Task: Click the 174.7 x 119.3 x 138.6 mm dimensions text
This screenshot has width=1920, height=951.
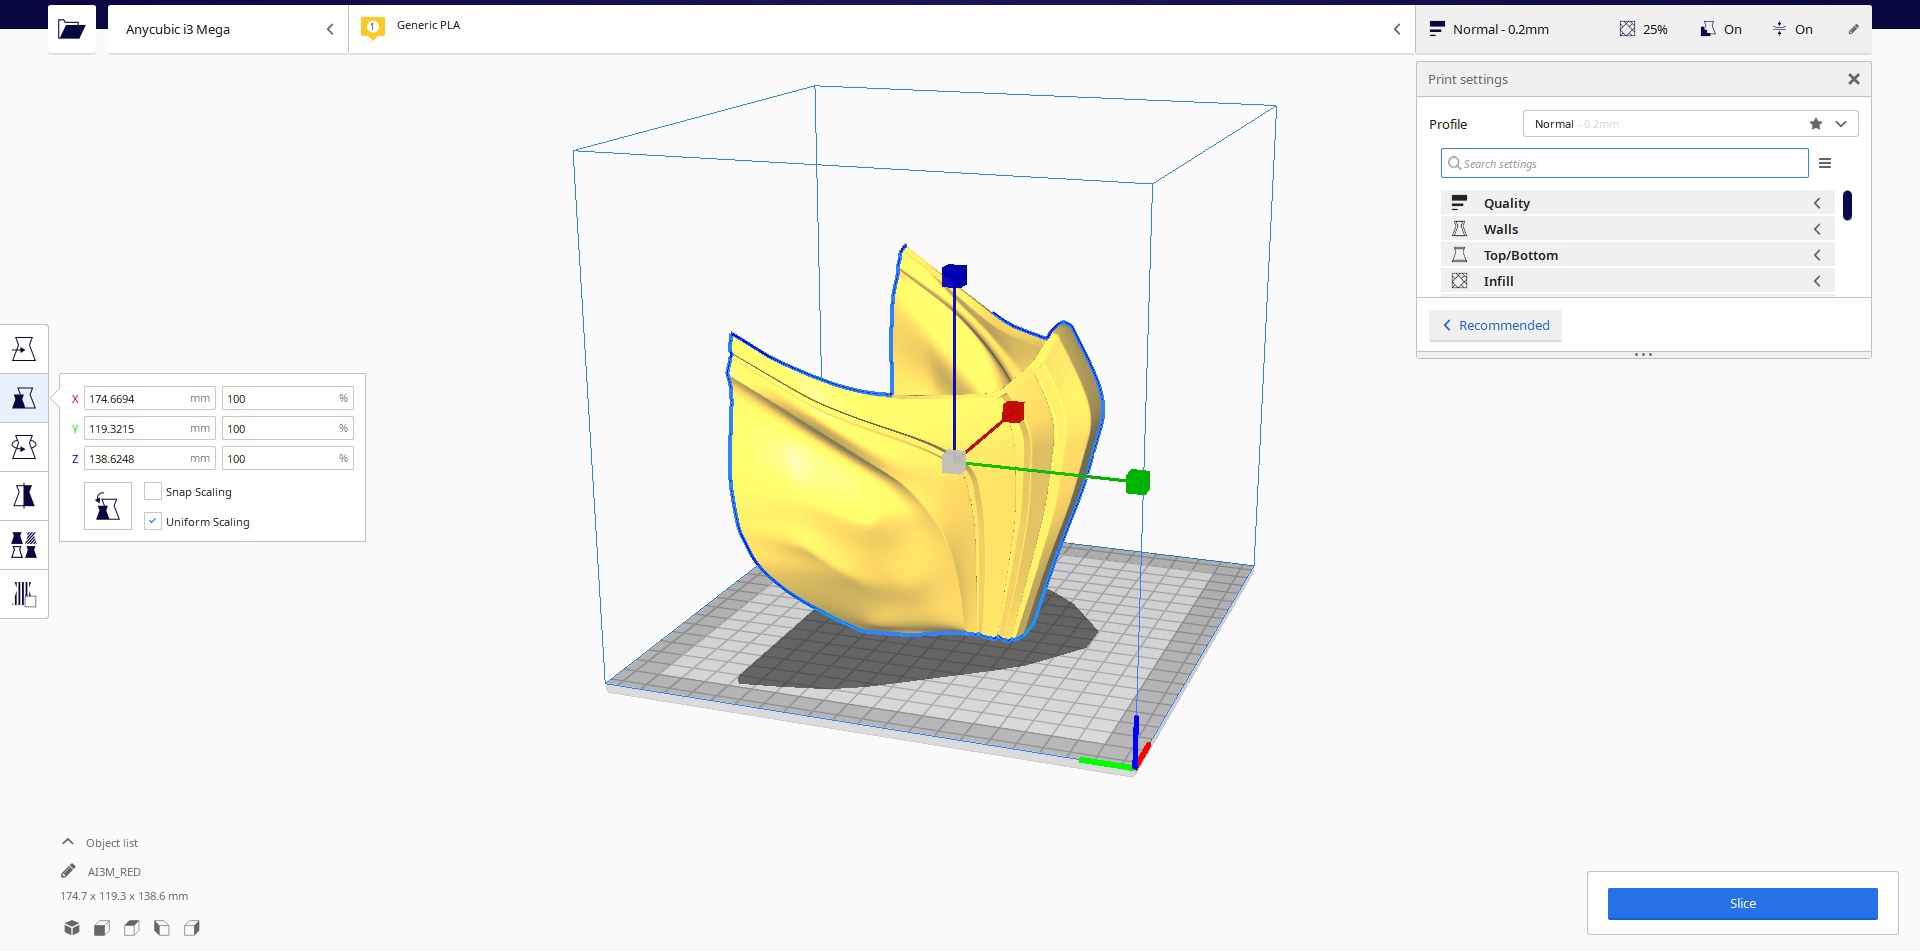Action: 124,896
